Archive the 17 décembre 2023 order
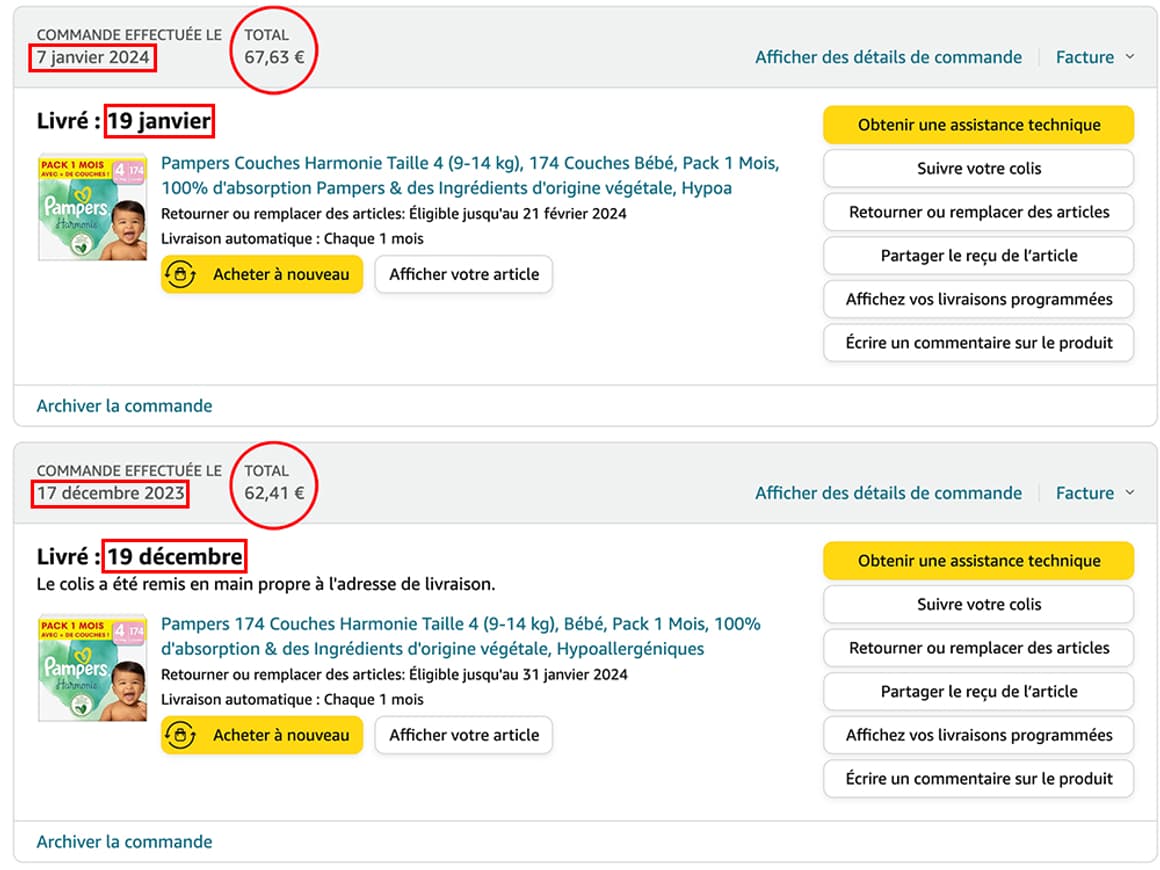Image resolution: width=1160 pixels, height=870 pixels. pyautogui.click(x=124, y=842)
